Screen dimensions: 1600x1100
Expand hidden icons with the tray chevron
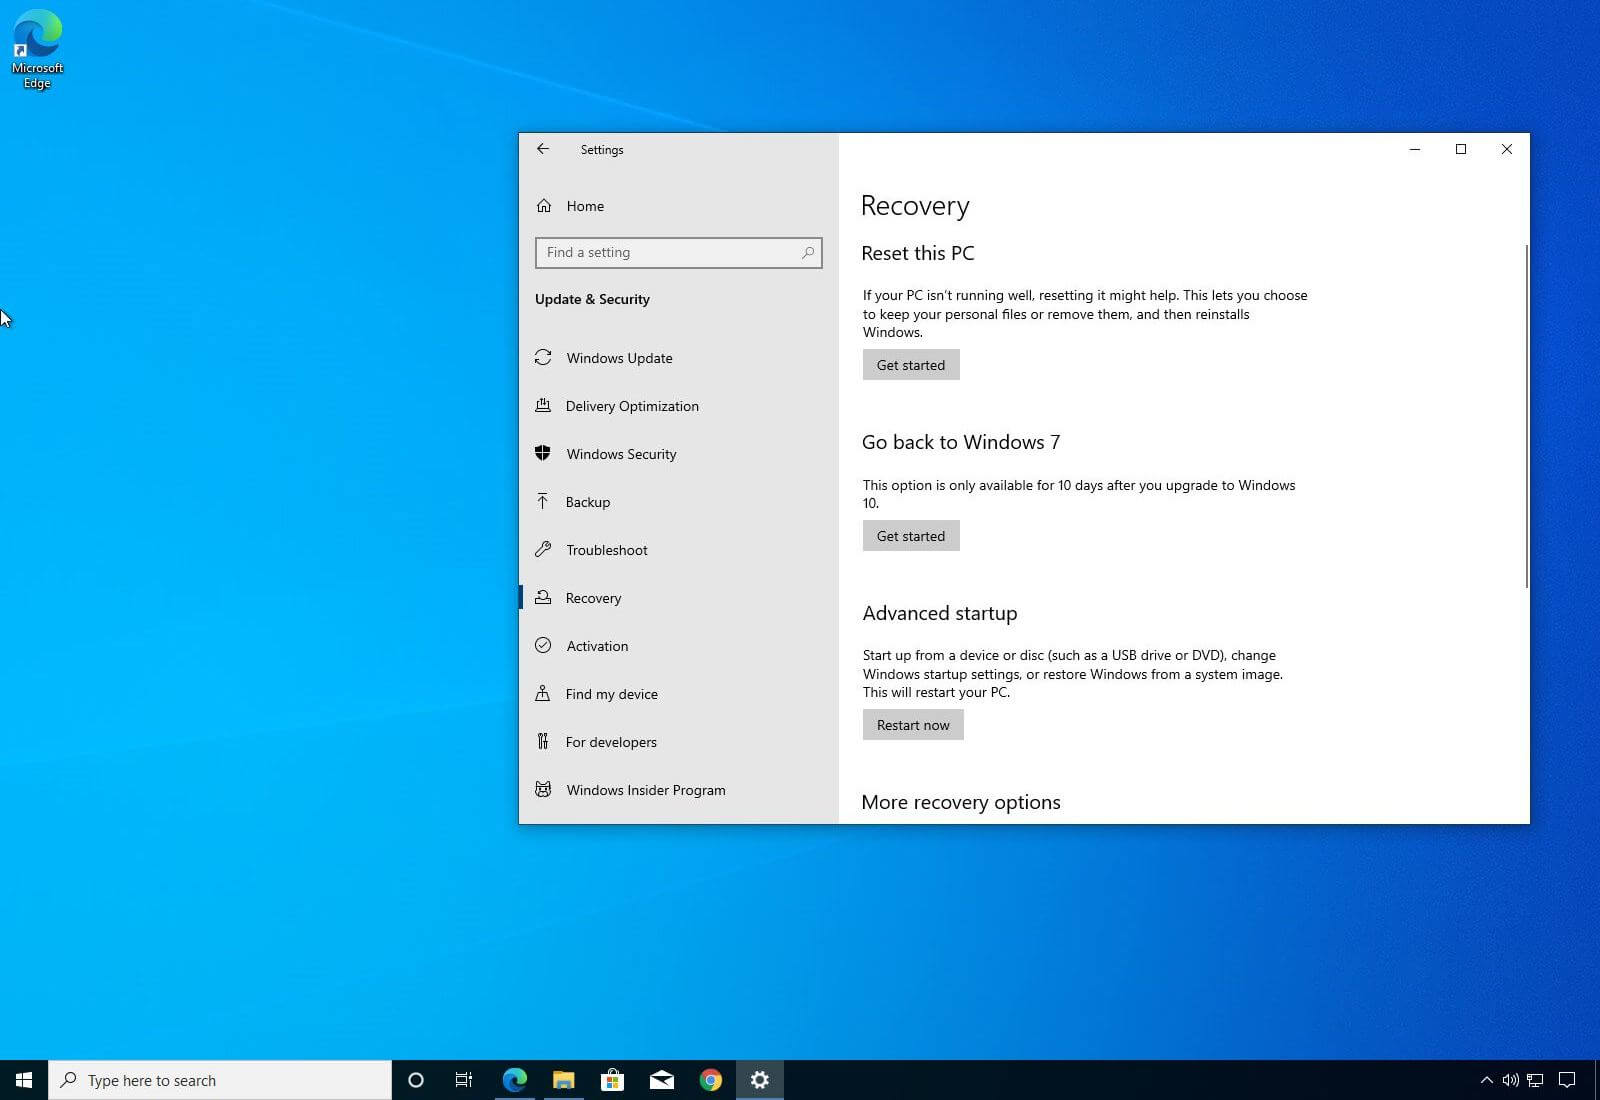(1487, 1080)
